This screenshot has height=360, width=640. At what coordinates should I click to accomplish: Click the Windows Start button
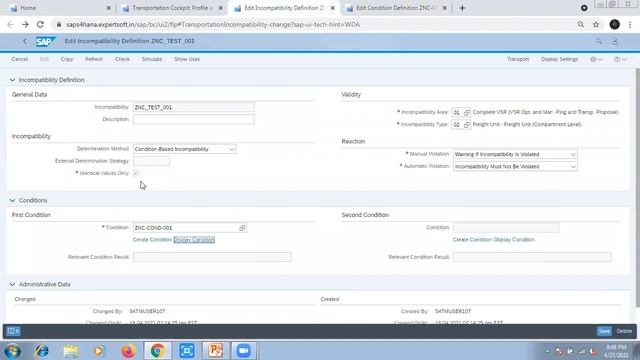click(12, 351)
